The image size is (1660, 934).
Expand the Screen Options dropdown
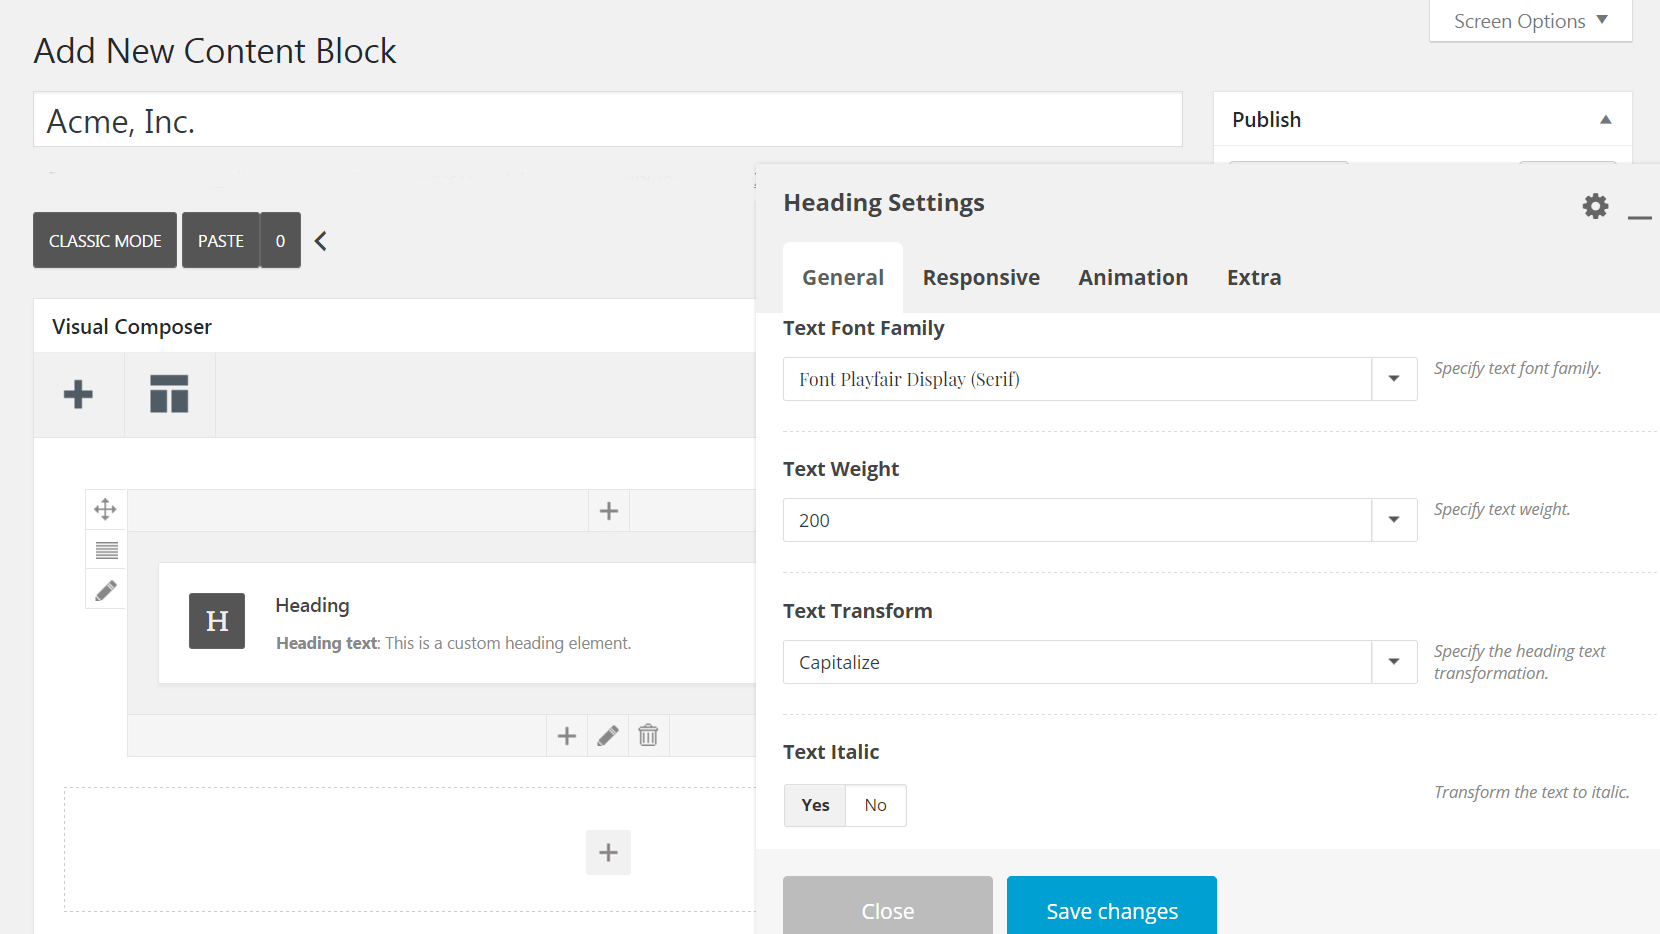(x=1531, y=21)
